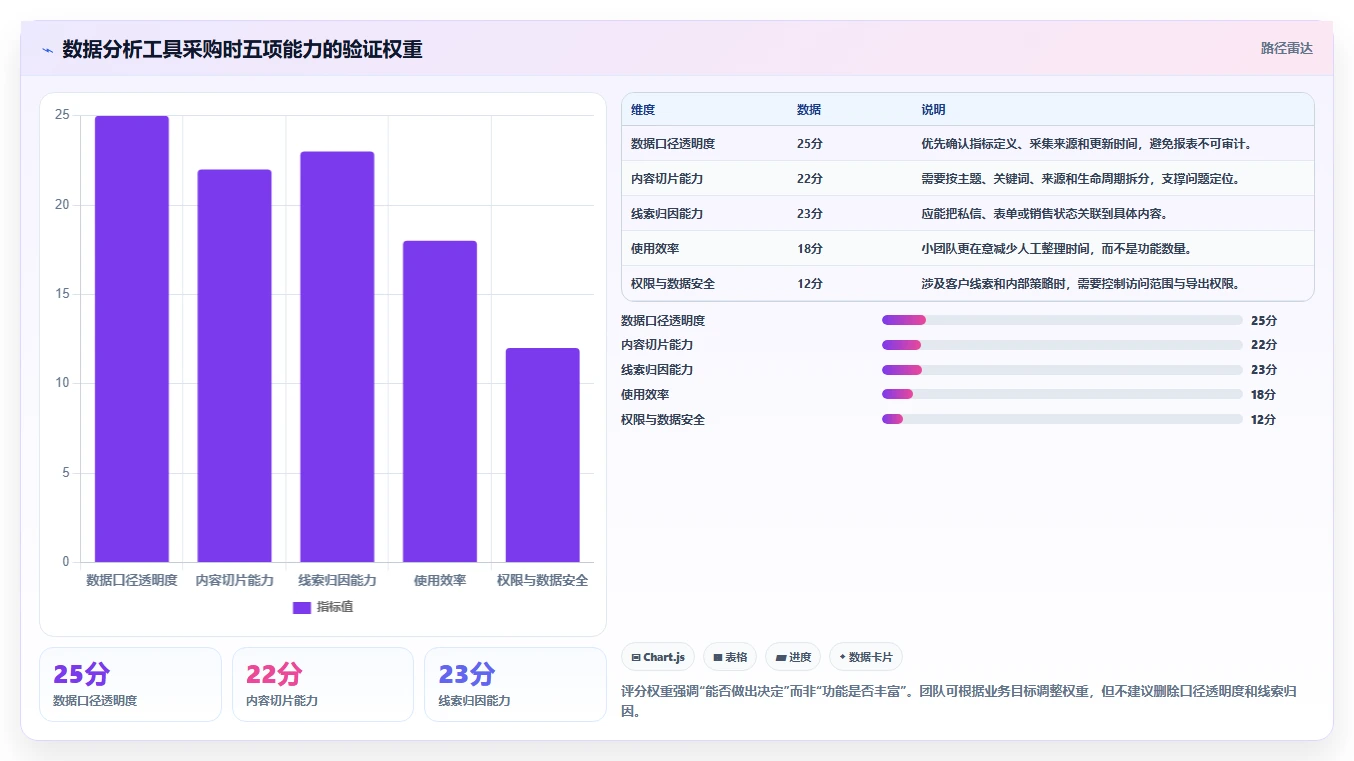1354x761 pixels.
Task: Click the icon on the 进度 chip
Action: click(780, 657)
